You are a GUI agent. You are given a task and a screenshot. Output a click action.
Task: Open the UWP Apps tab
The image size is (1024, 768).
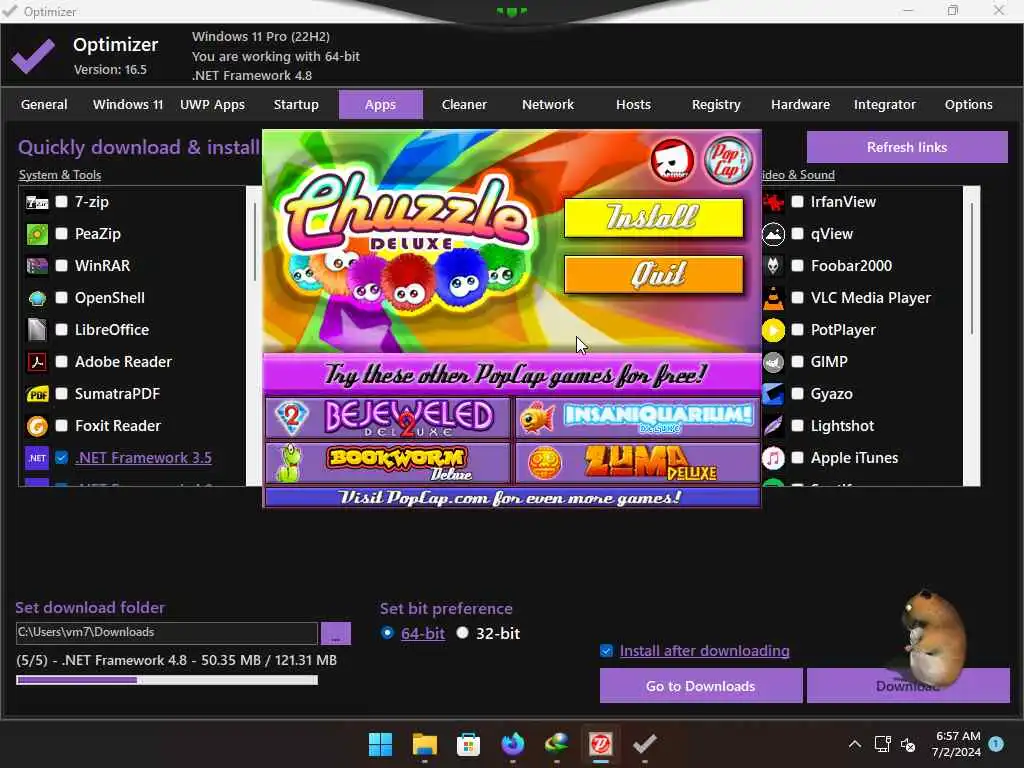tap(212, 104)
